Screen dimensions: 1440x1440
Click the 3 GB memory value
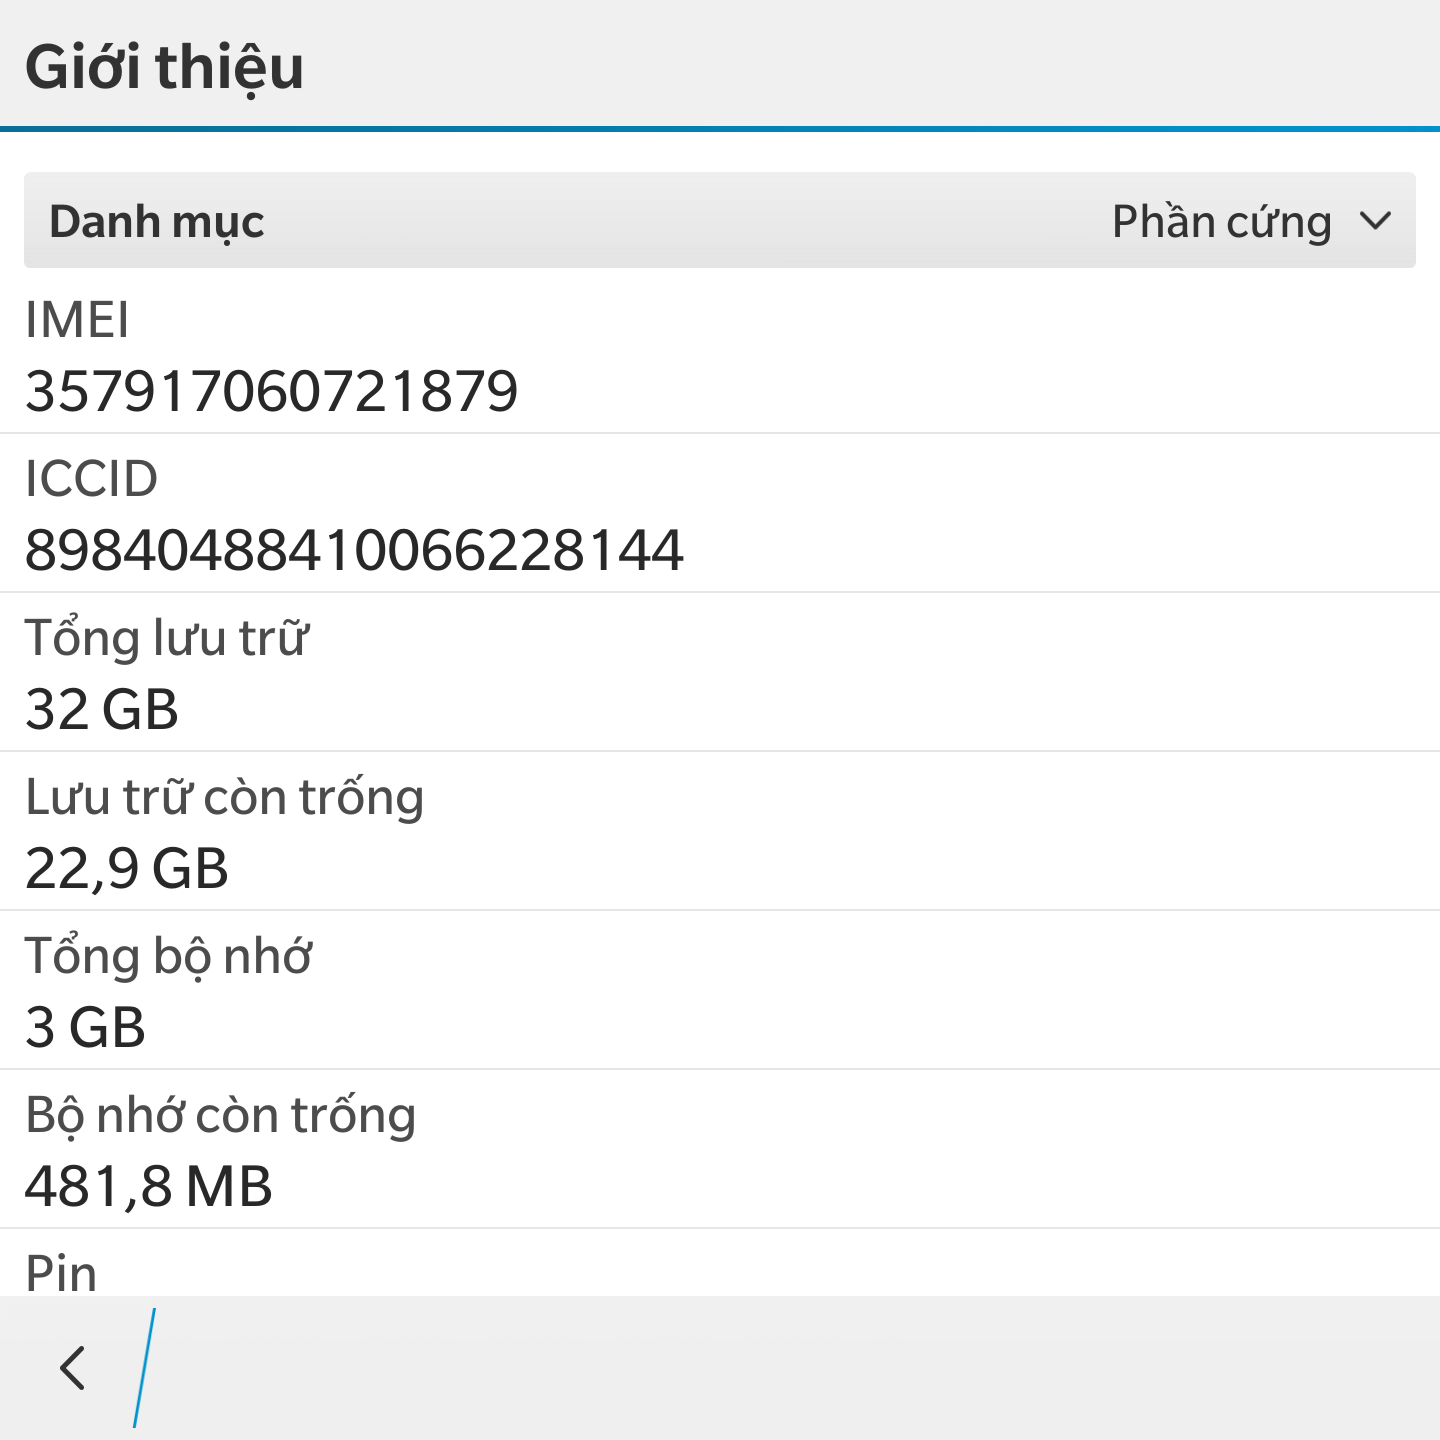85,1027
